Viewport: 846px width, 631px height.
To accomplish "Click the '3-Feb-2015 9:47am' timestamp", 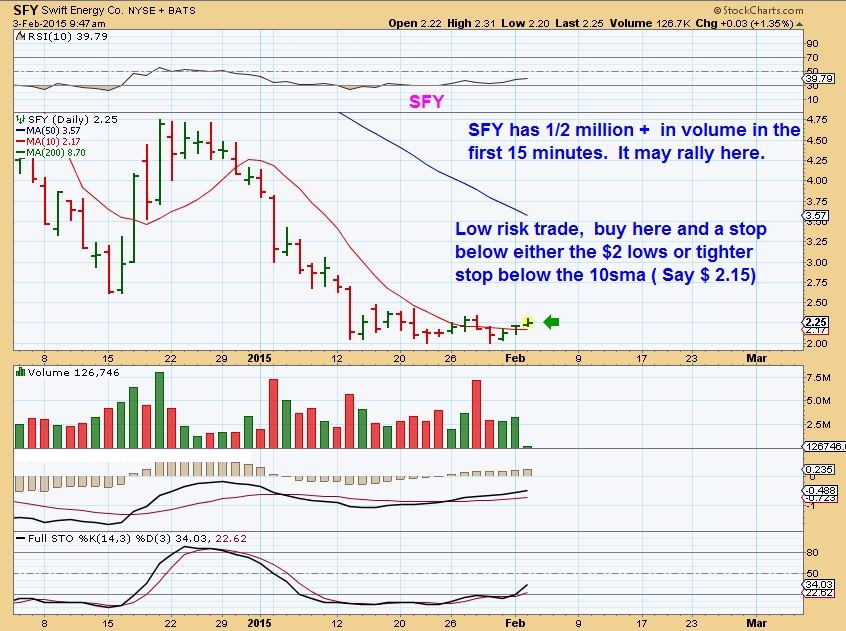I will click(59, 24).
